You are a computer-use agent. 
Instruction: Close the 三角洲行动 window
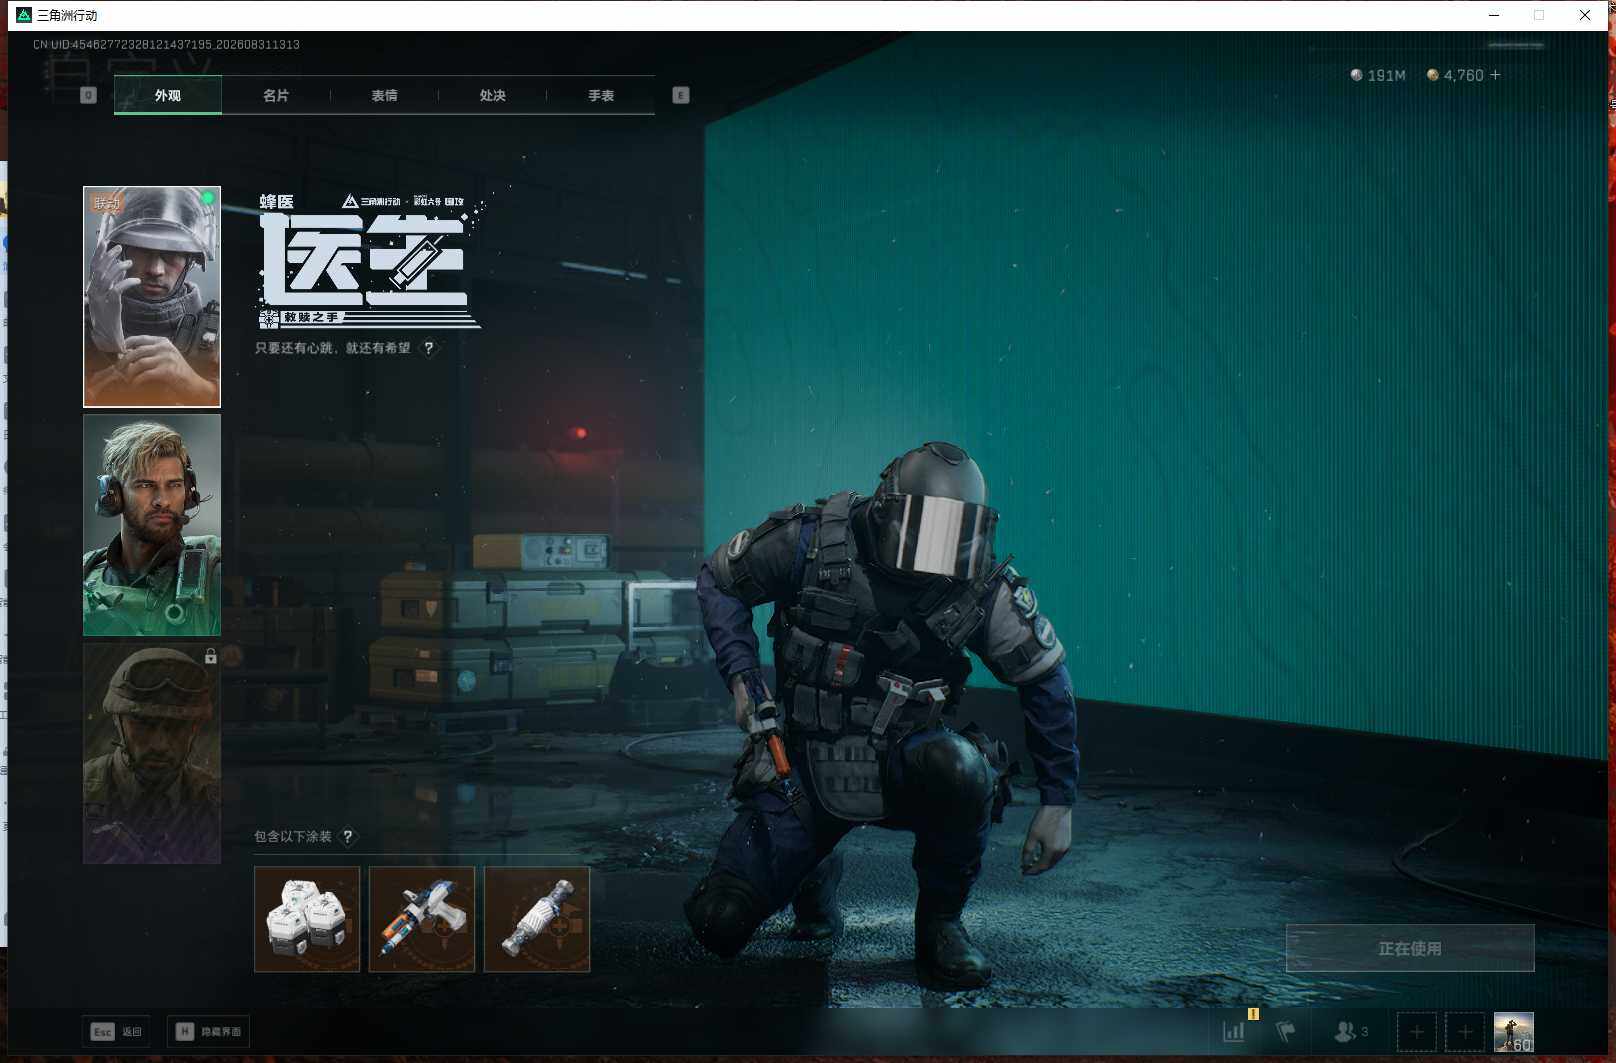point(1585,15)
